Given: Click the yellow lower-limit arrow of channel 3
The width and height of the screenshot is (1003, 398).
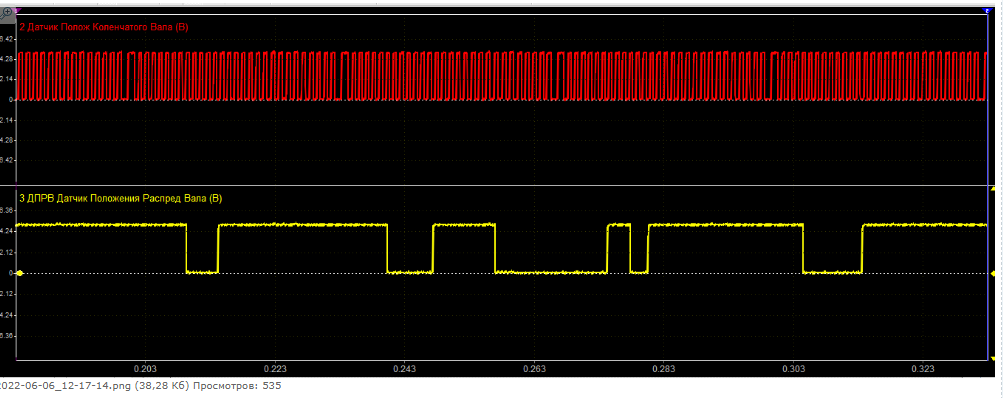Looking at the screenshot, I should [992, 358].
